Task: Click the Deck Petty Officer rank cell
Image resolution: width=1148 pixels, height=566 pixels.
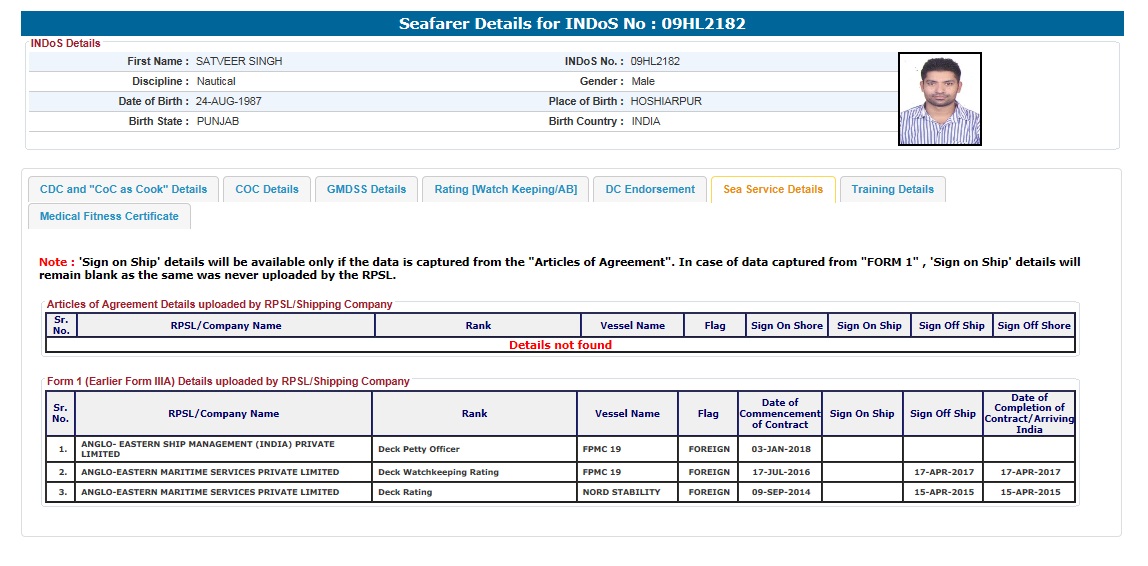Action: pos(419,449)
